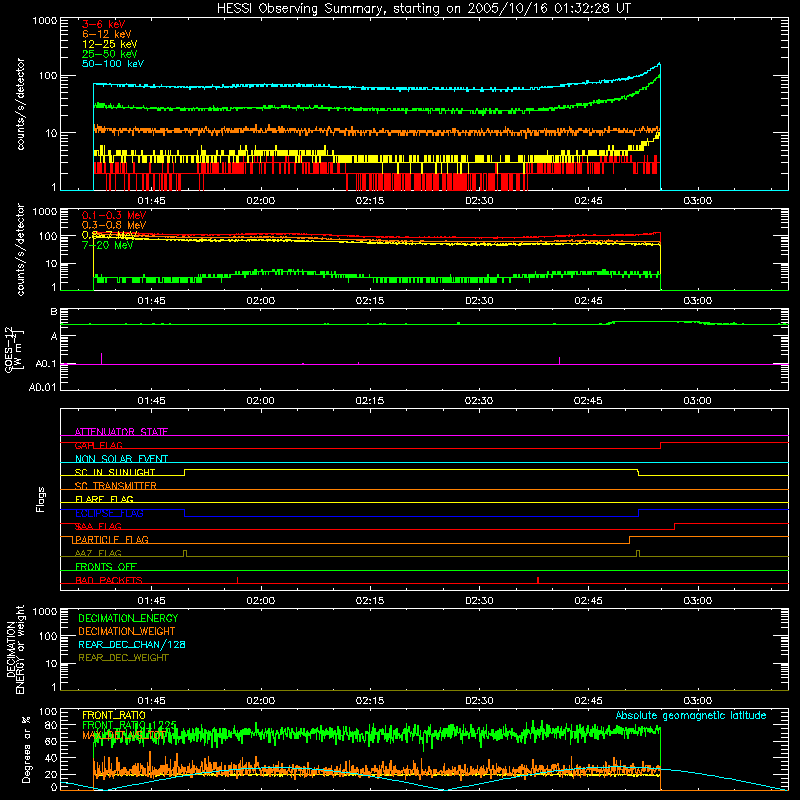Click the 7-20 MeV legend label
Viewport: 800px width, 800px height.
point(107,245)
